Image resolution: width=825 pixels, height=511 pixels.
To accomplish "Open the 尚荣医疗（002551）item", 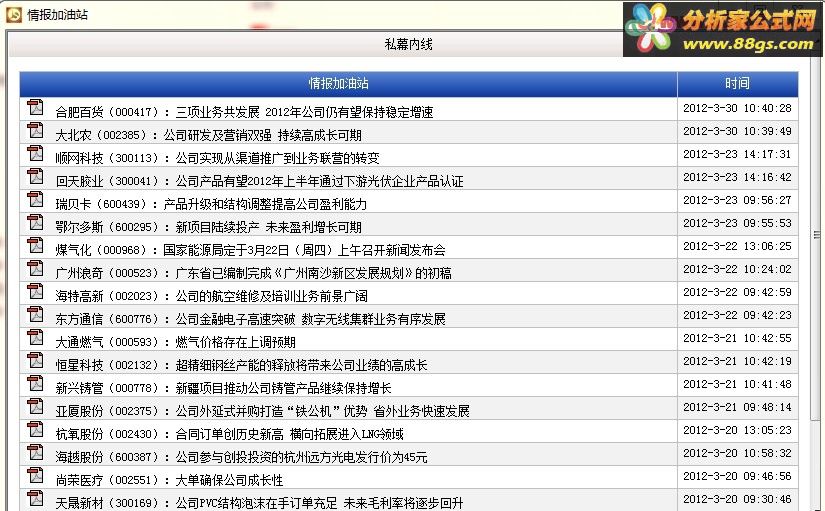I will 169,480.
